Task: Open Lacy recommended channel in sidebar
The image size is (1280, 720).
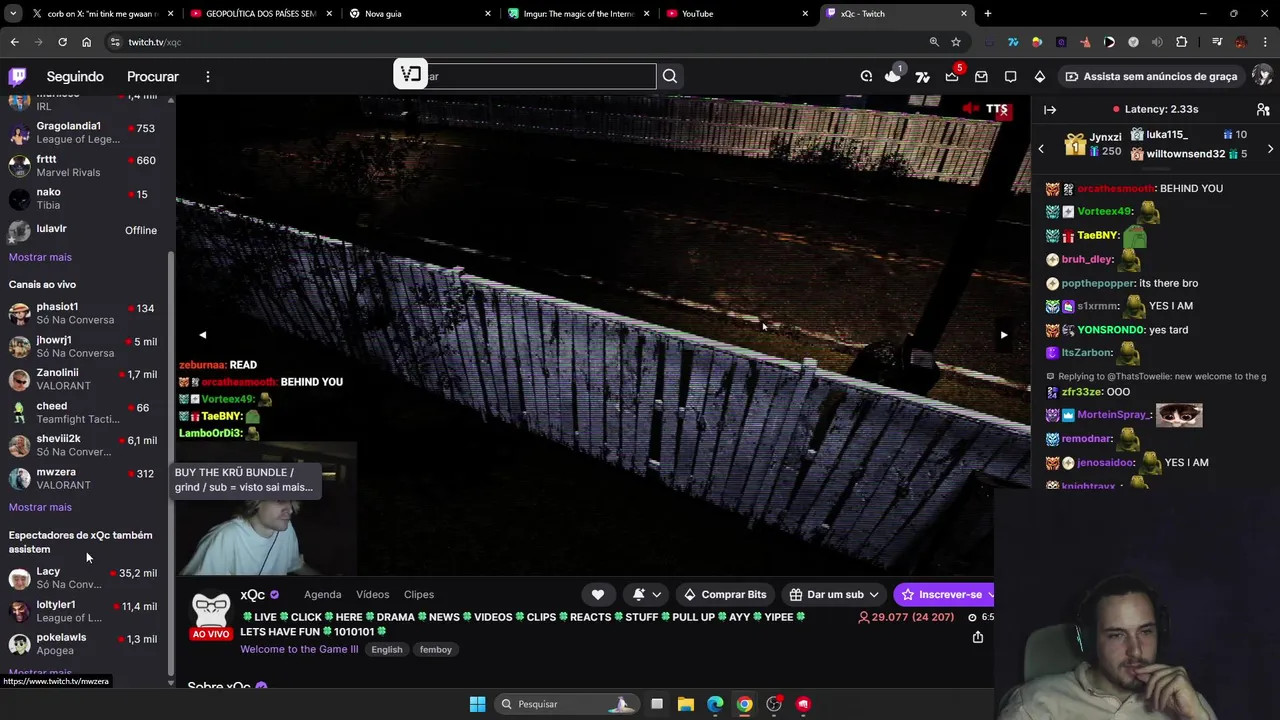Action: click(85, 577)
